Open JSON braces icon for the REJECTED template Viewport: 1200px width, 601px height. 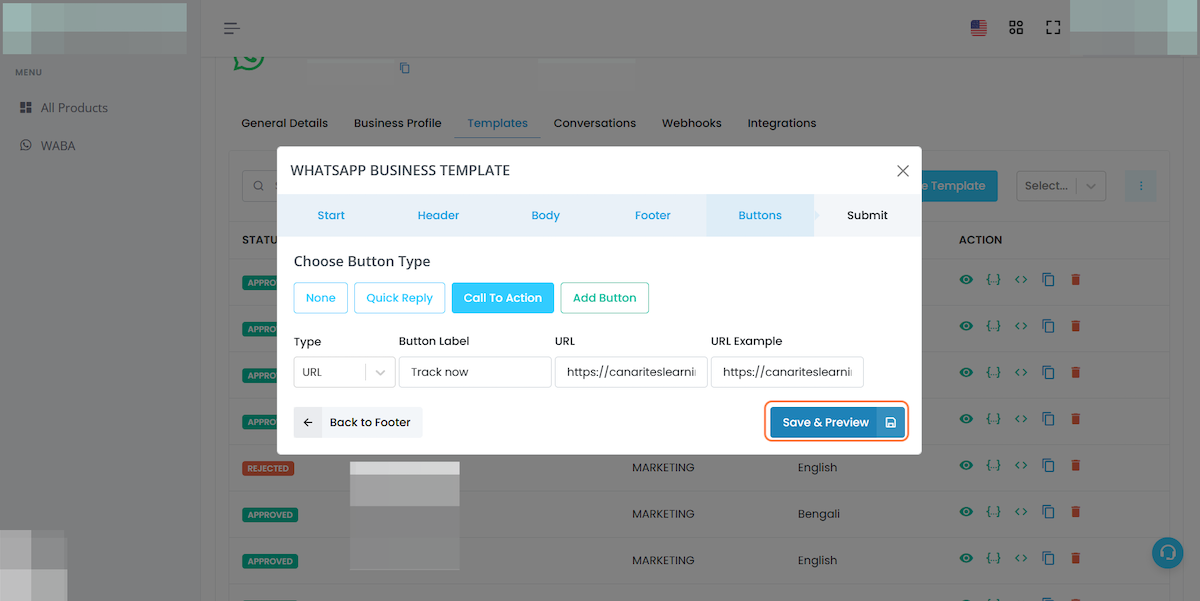(993, 466)
